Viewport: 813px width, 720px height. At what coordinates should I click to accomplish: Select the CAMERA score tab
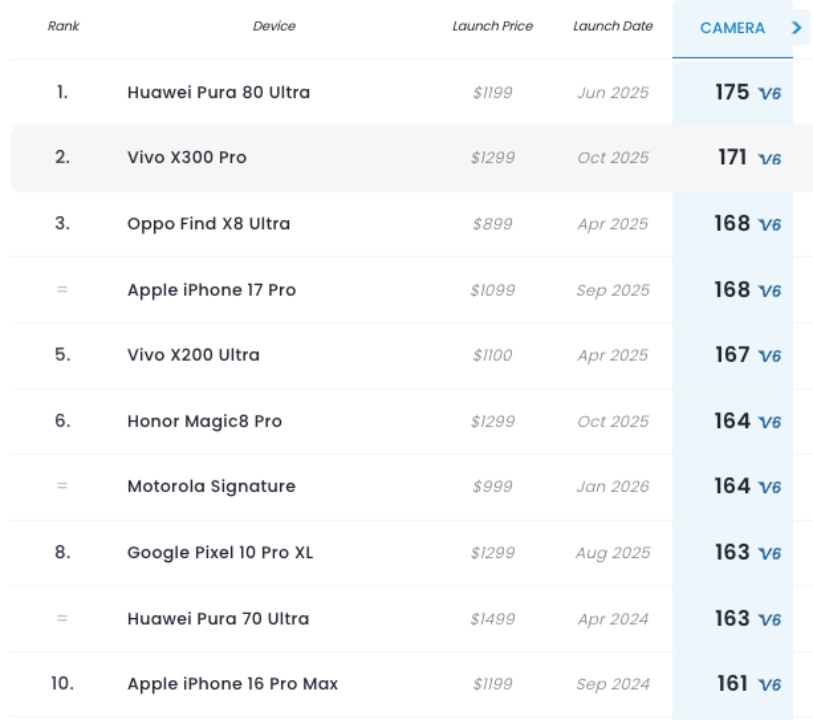point(732,28)
